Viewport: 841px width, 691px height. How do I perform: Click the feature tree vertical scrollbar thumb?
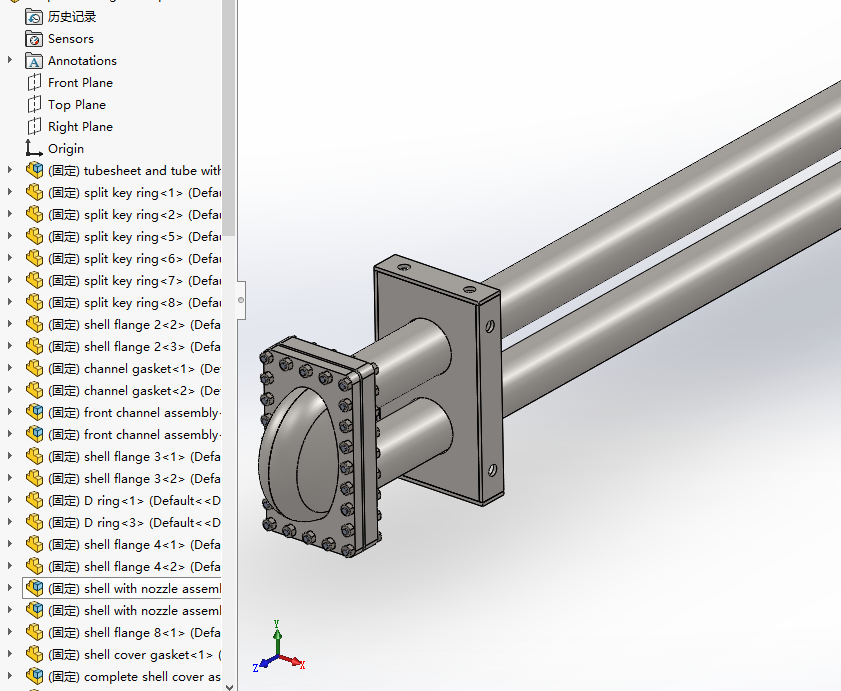229,117
